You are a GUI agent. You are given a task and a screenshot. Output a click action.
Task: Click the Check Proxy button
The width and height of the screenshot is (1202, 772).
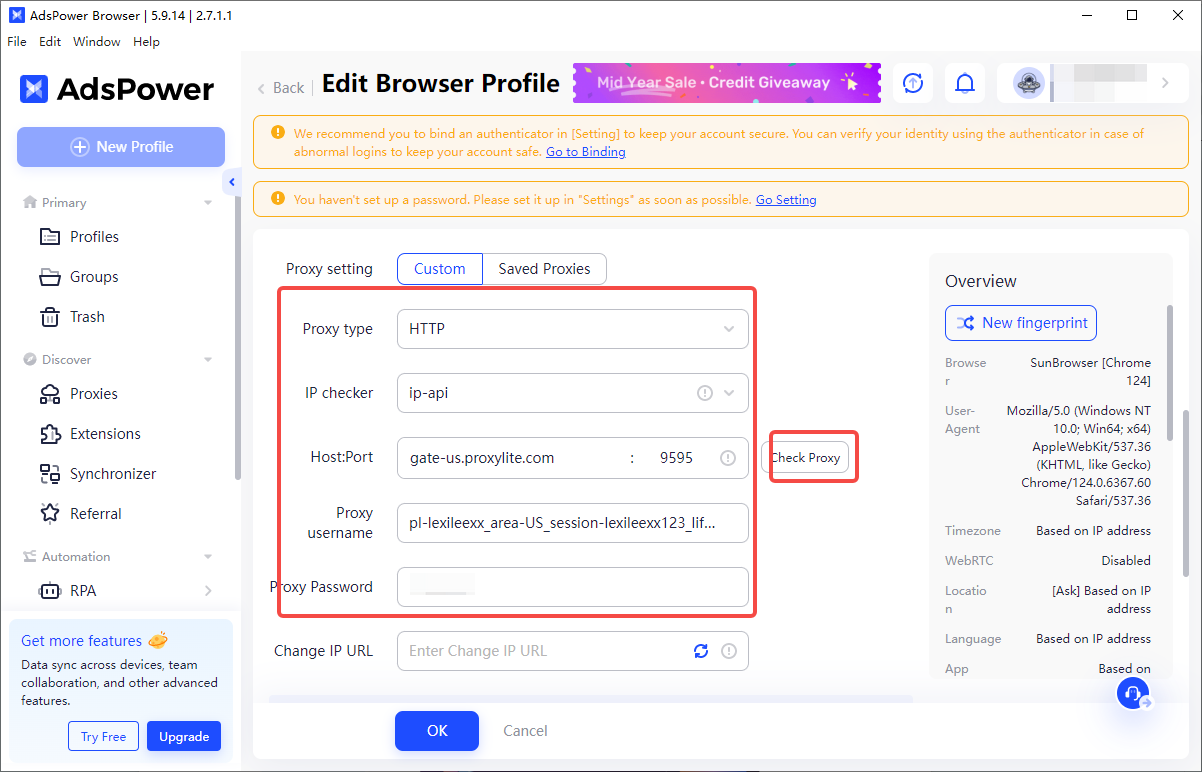(805, 458)
